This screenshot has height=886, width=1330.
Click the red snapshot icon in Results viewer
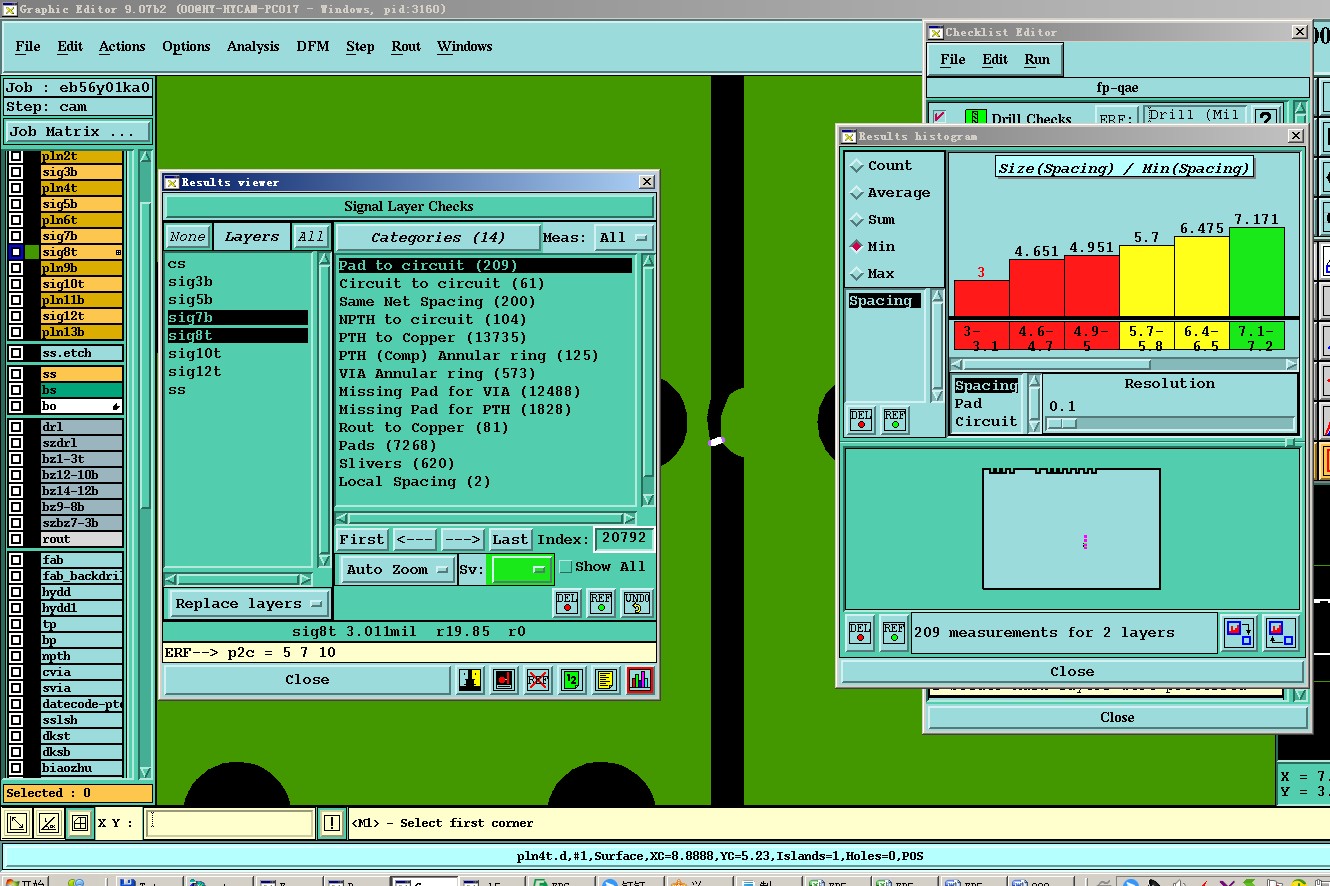(x=504, y=680)
